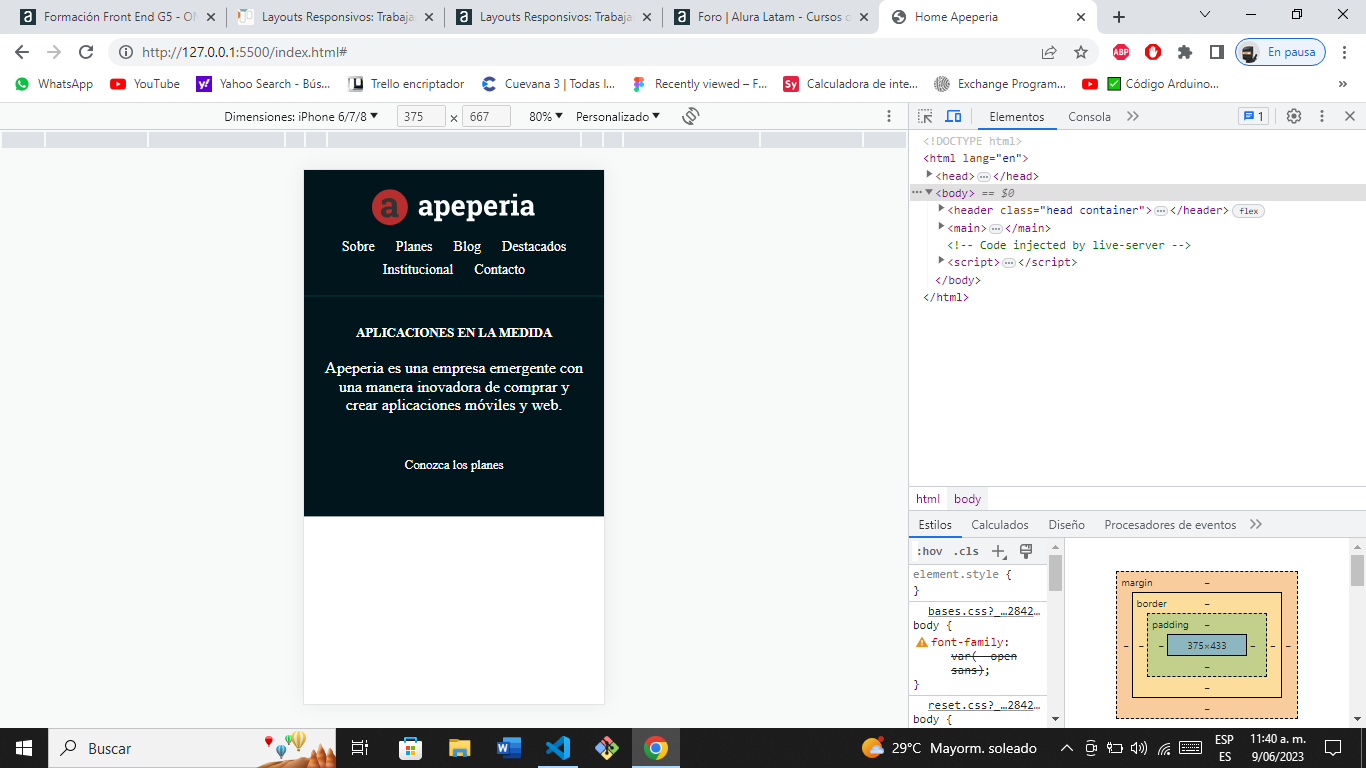1366x768 pixels.
Task: Click the share page icon in address bar
Action: (x=1049, y=52)
